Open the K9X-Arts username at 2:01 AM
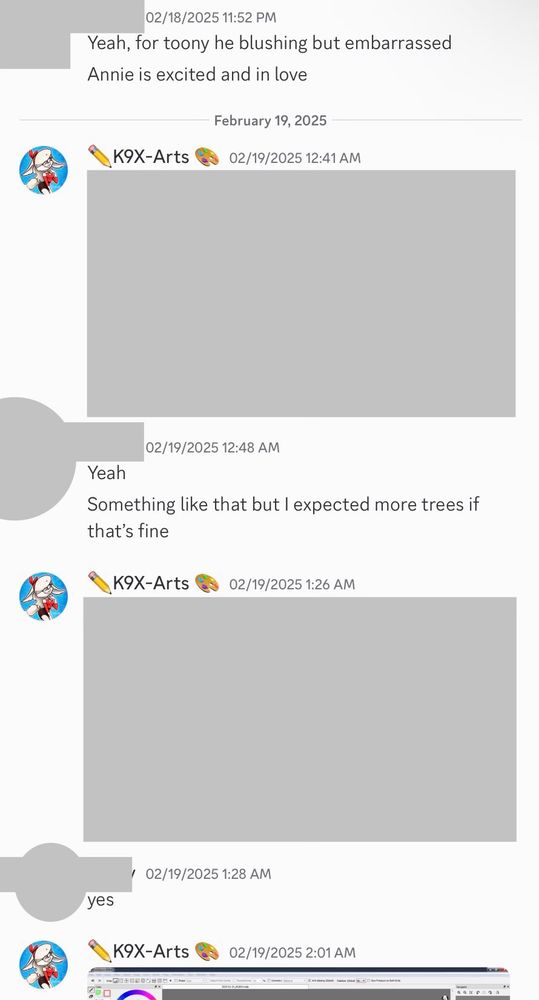Screen dimensions: 539x1000 (151, 951)
